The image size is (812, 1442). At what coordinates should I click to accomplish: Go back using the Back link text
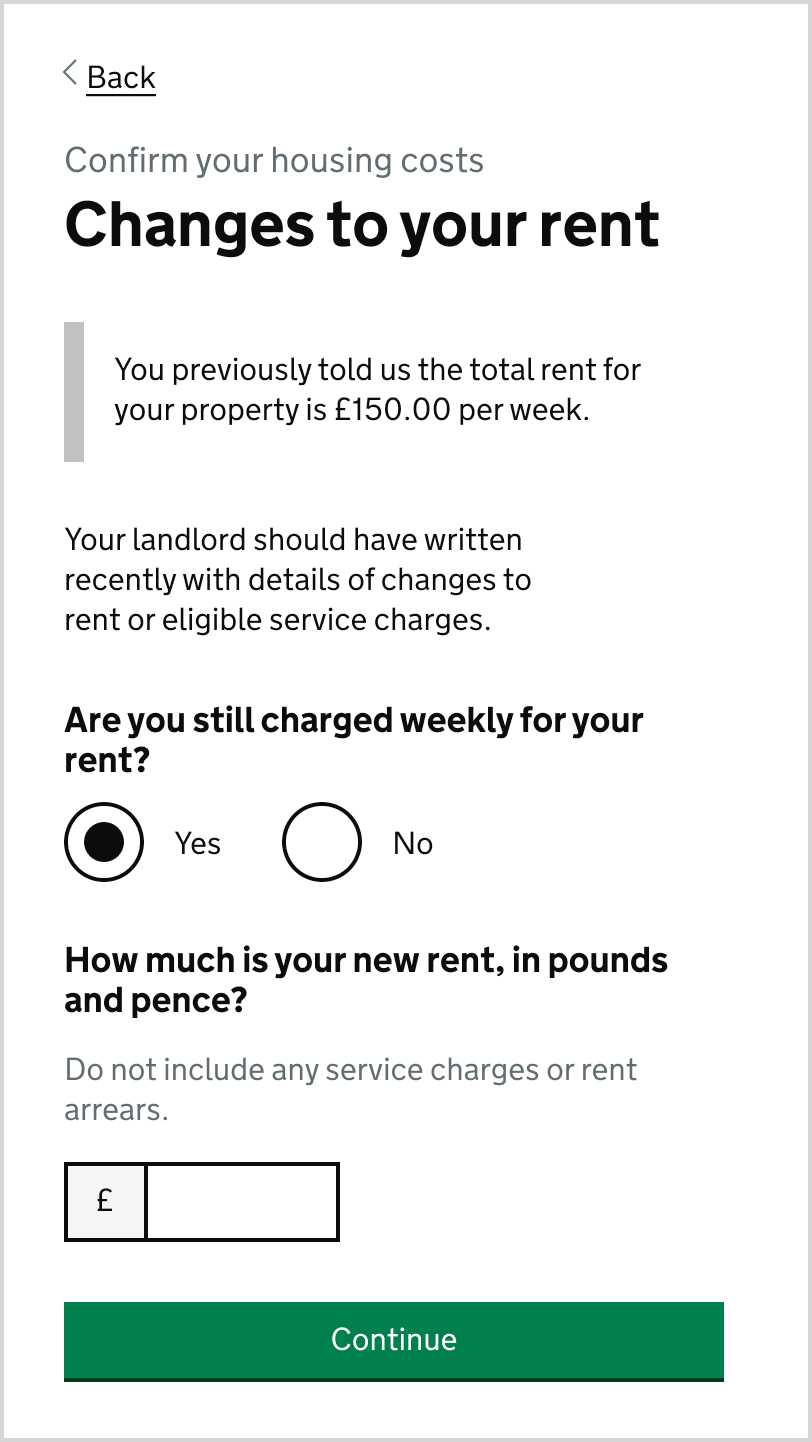click(121, 77)
